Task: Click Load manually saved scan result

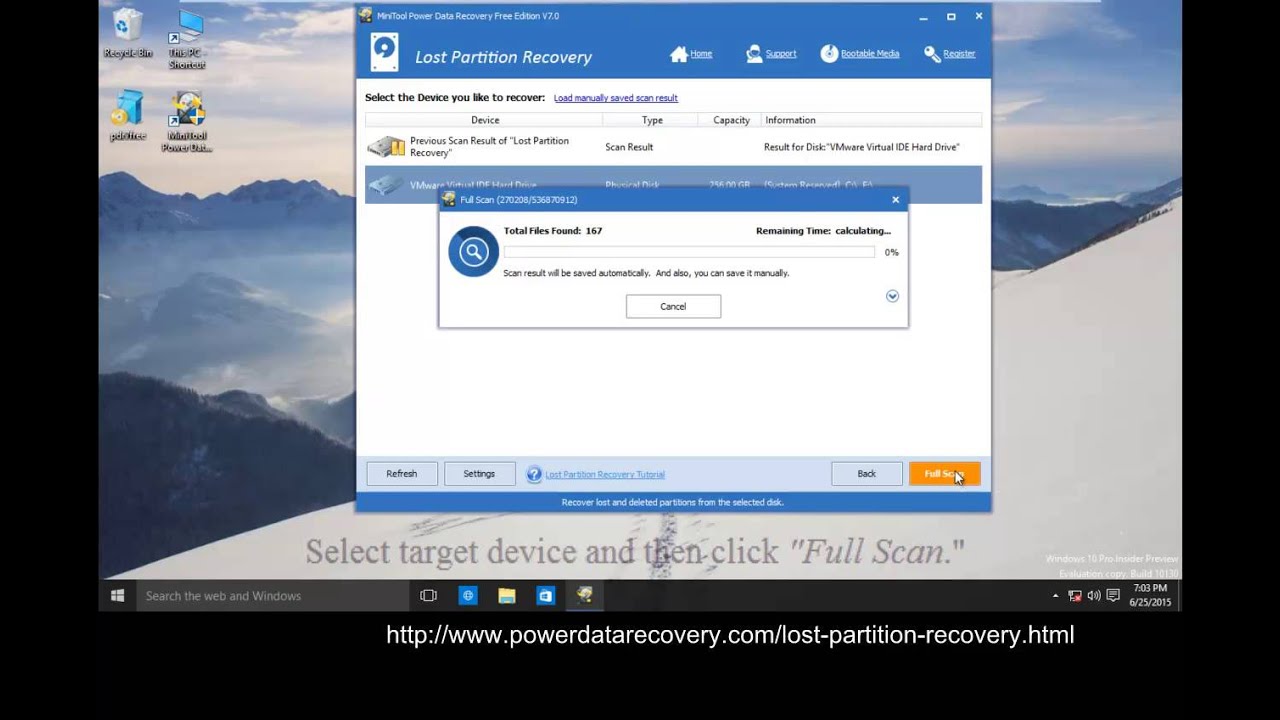Action: pyautogui.click(x=616, y=98)
